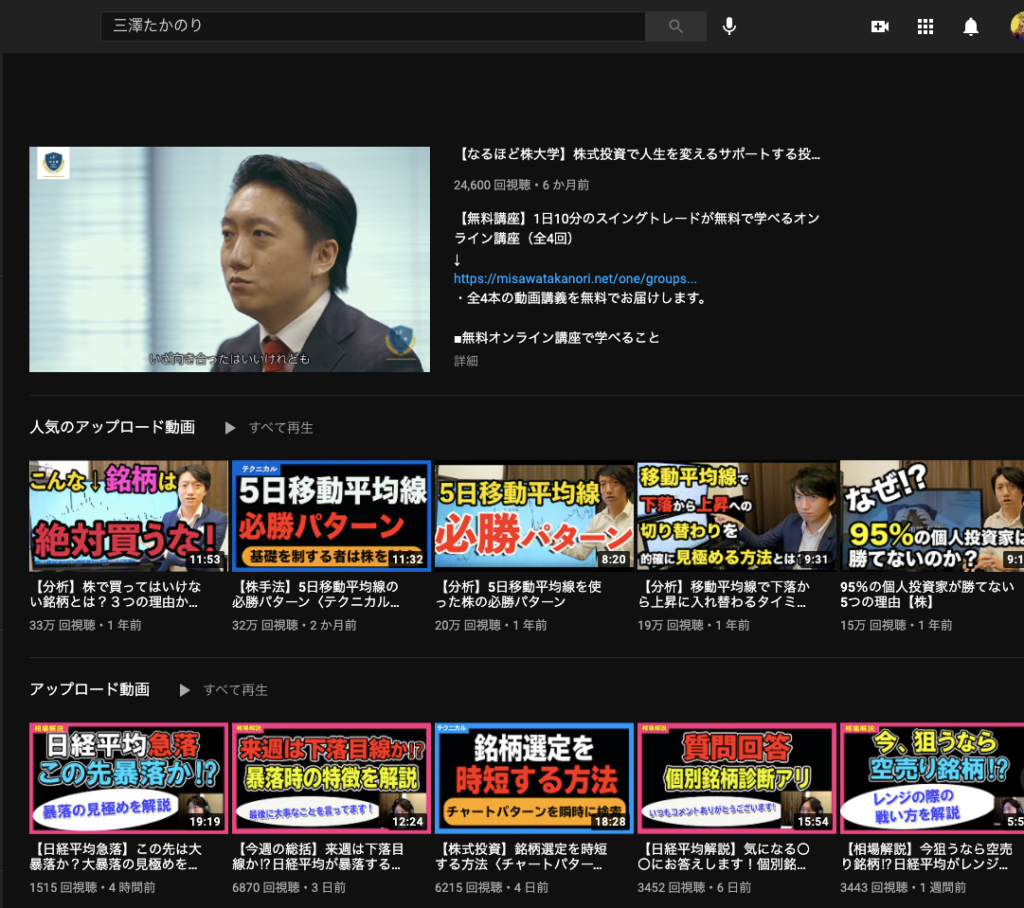Screen dimensions: 1024x908
Task: Open the YouTube apps grid icon
Action: 925,27
